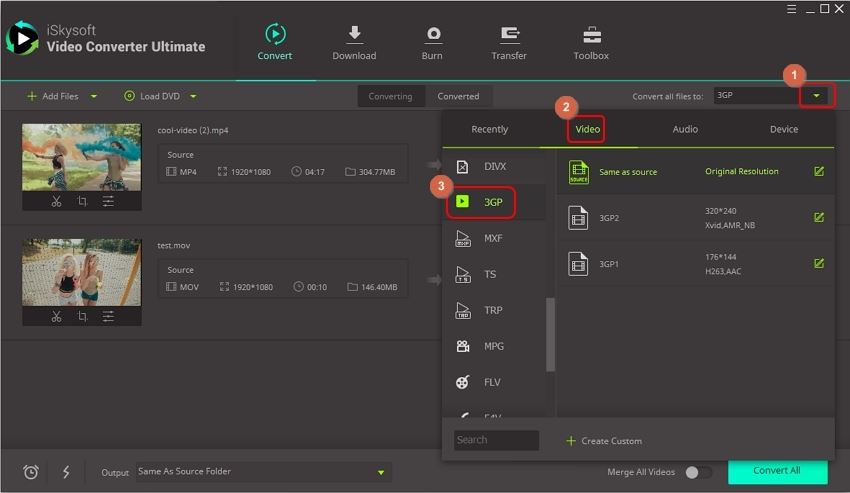The width and height of the screenshot is (850, 493).
Task: Open the Burn section
Action: click(432, 43)
